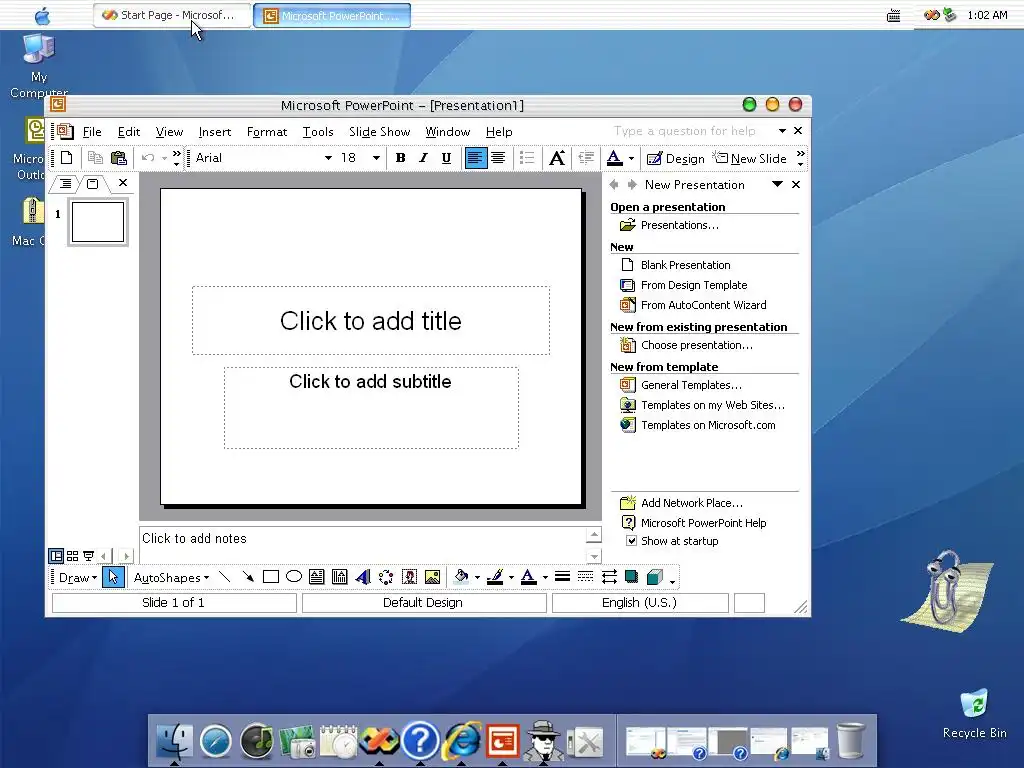The image size is (1024, 768).
Task: Select the Oval drawing tool
Action: tap(294, 577)
